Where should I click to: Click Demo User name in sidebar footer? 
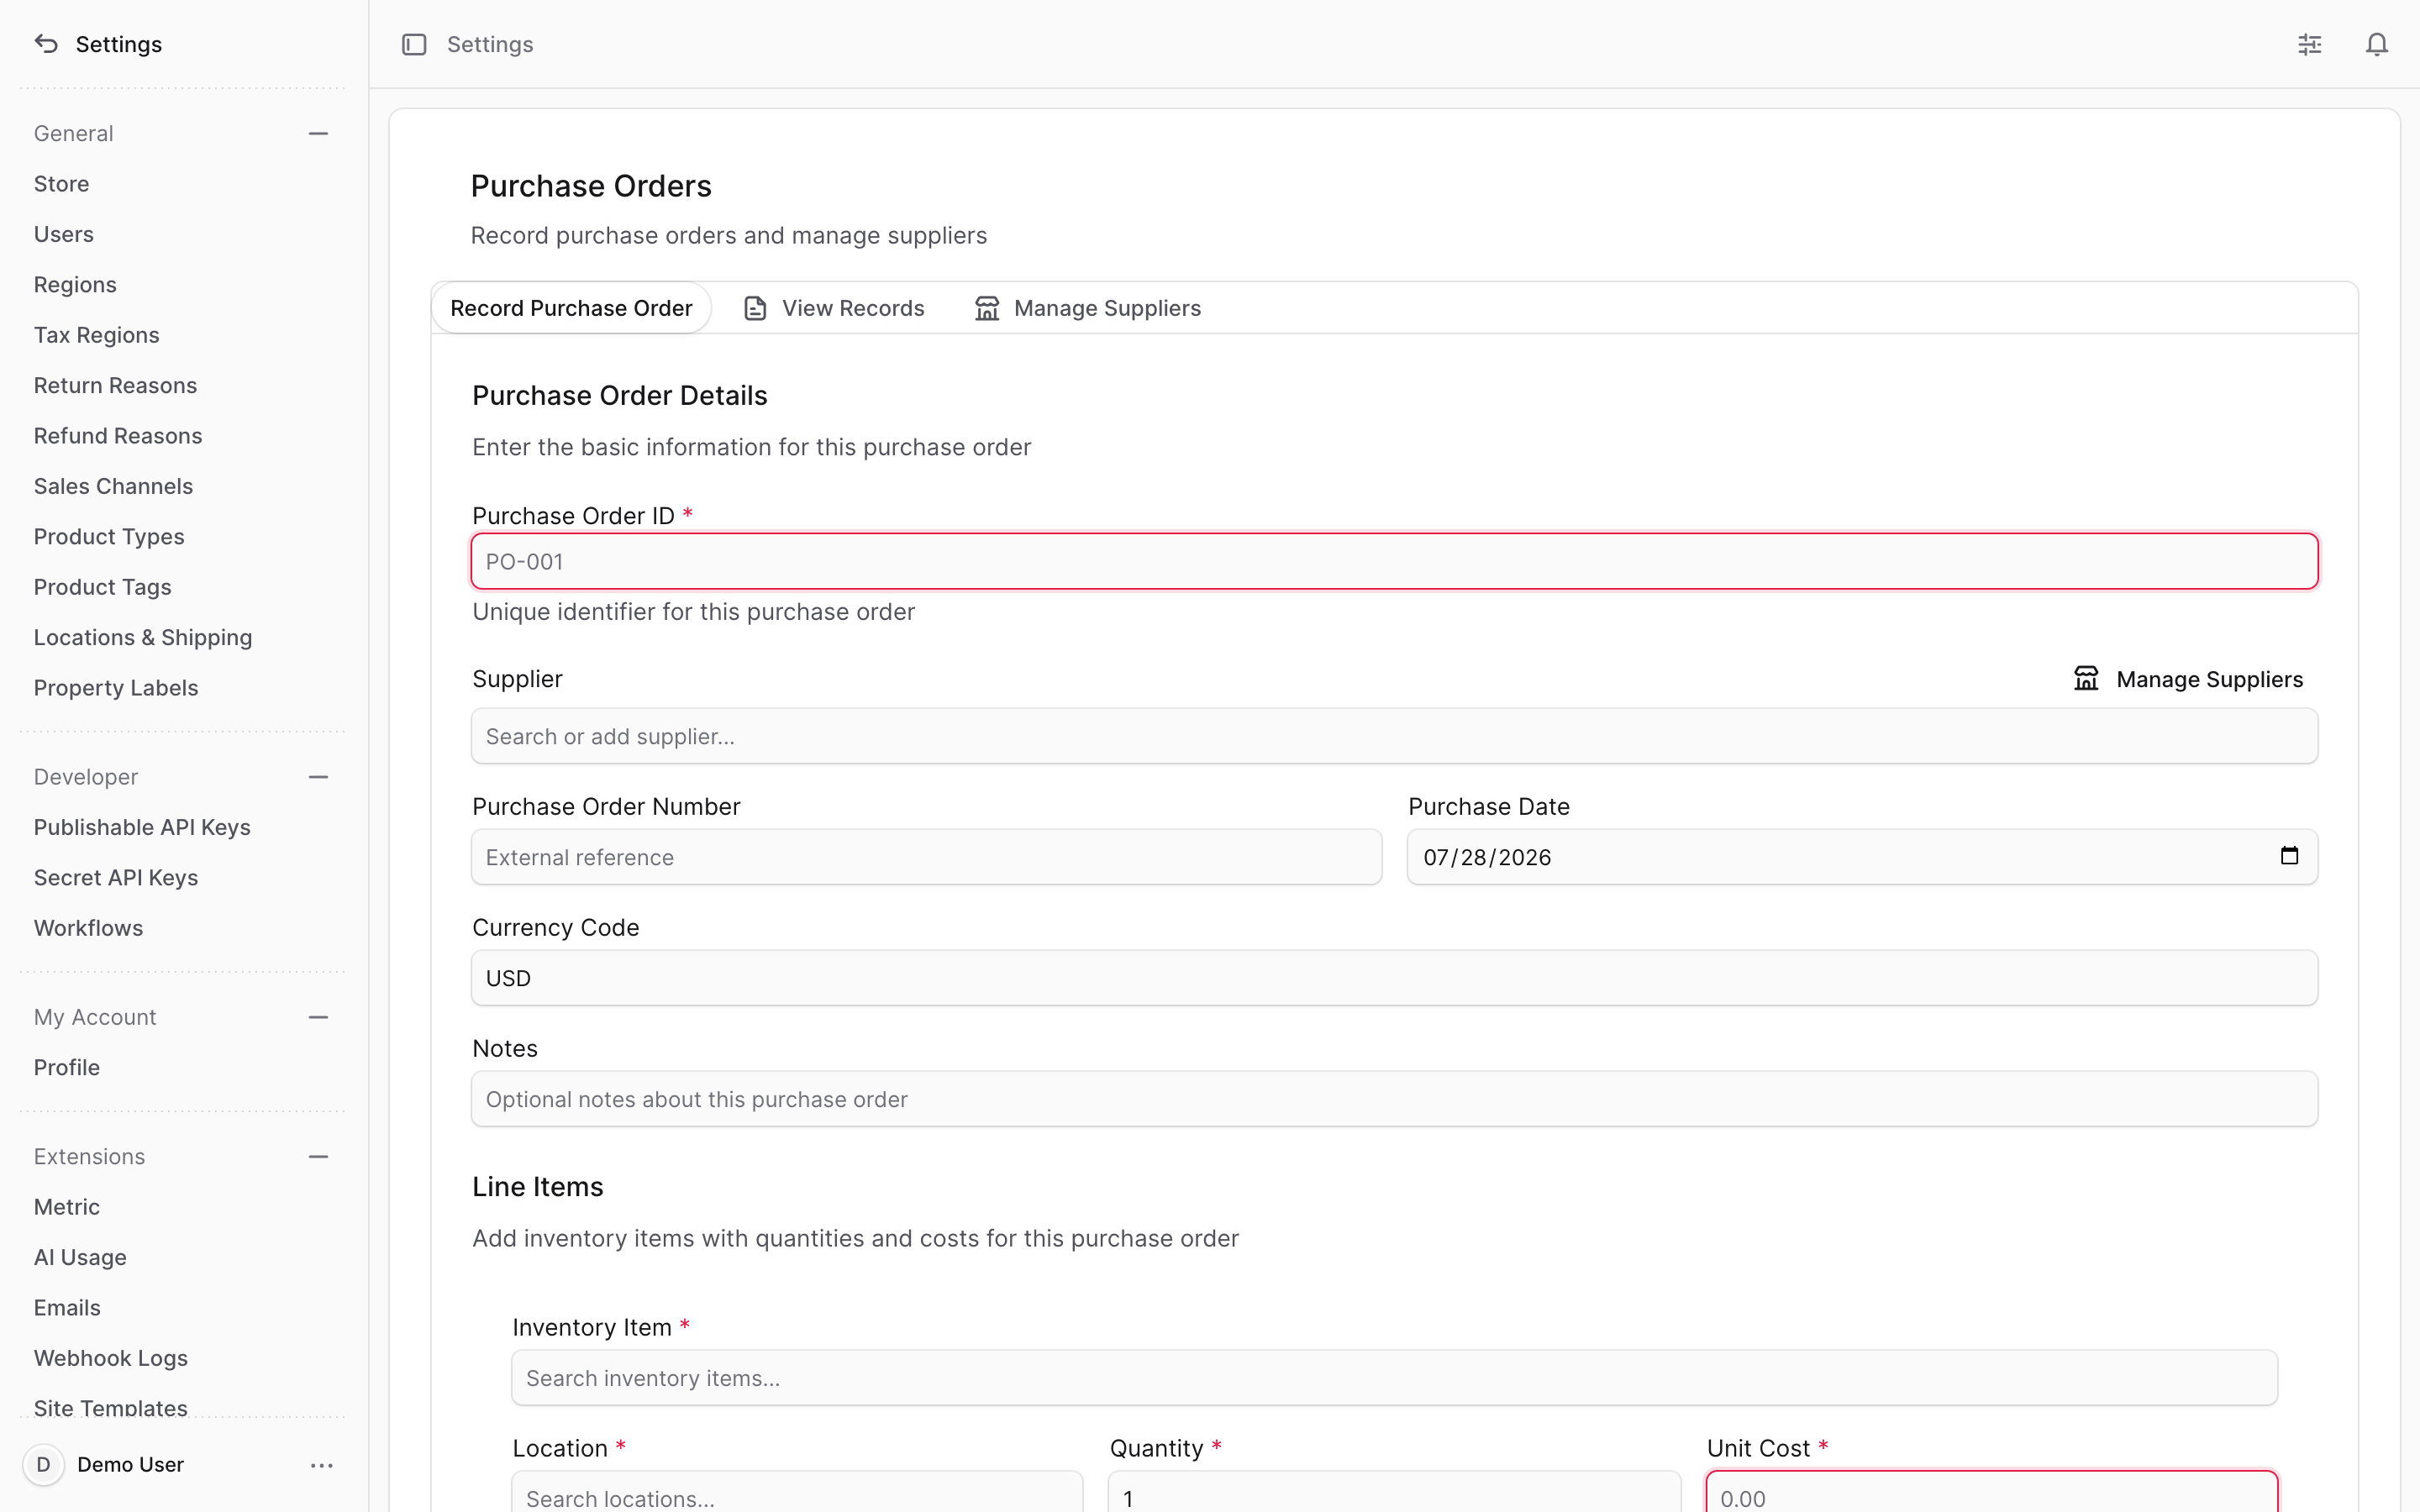click(130, 1465)
